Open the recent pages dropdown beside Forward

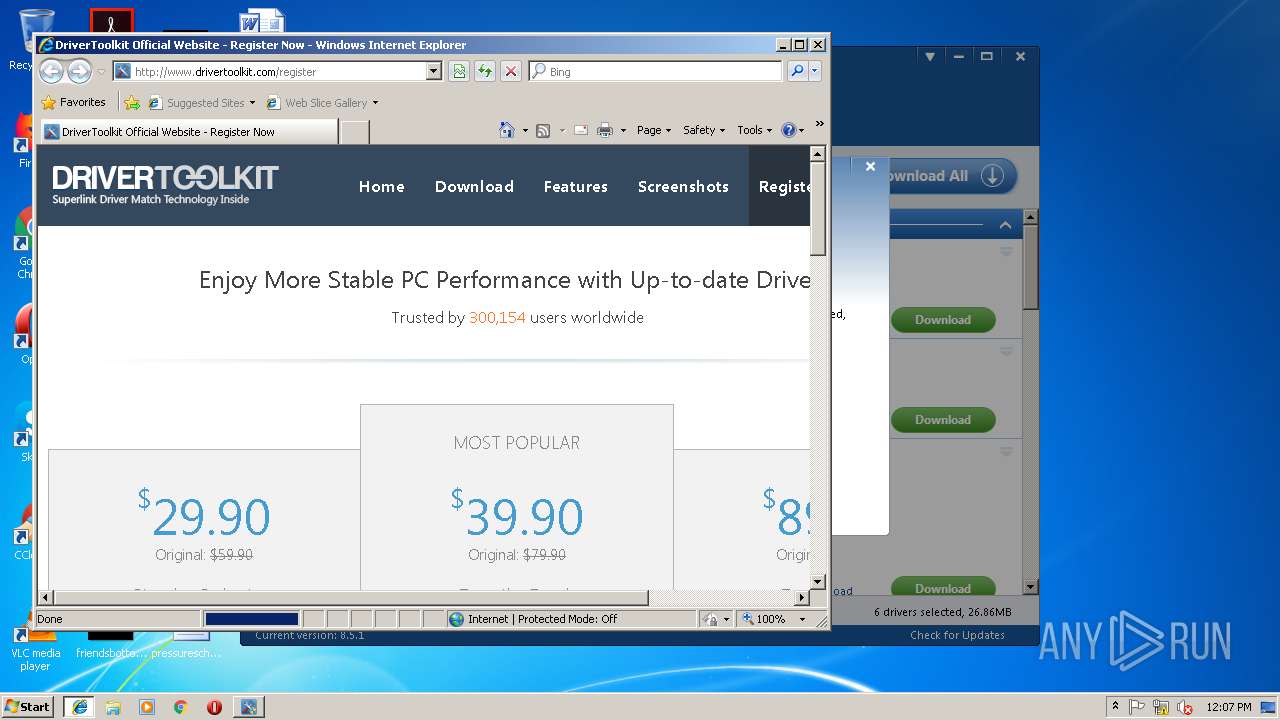click(101, 72)
